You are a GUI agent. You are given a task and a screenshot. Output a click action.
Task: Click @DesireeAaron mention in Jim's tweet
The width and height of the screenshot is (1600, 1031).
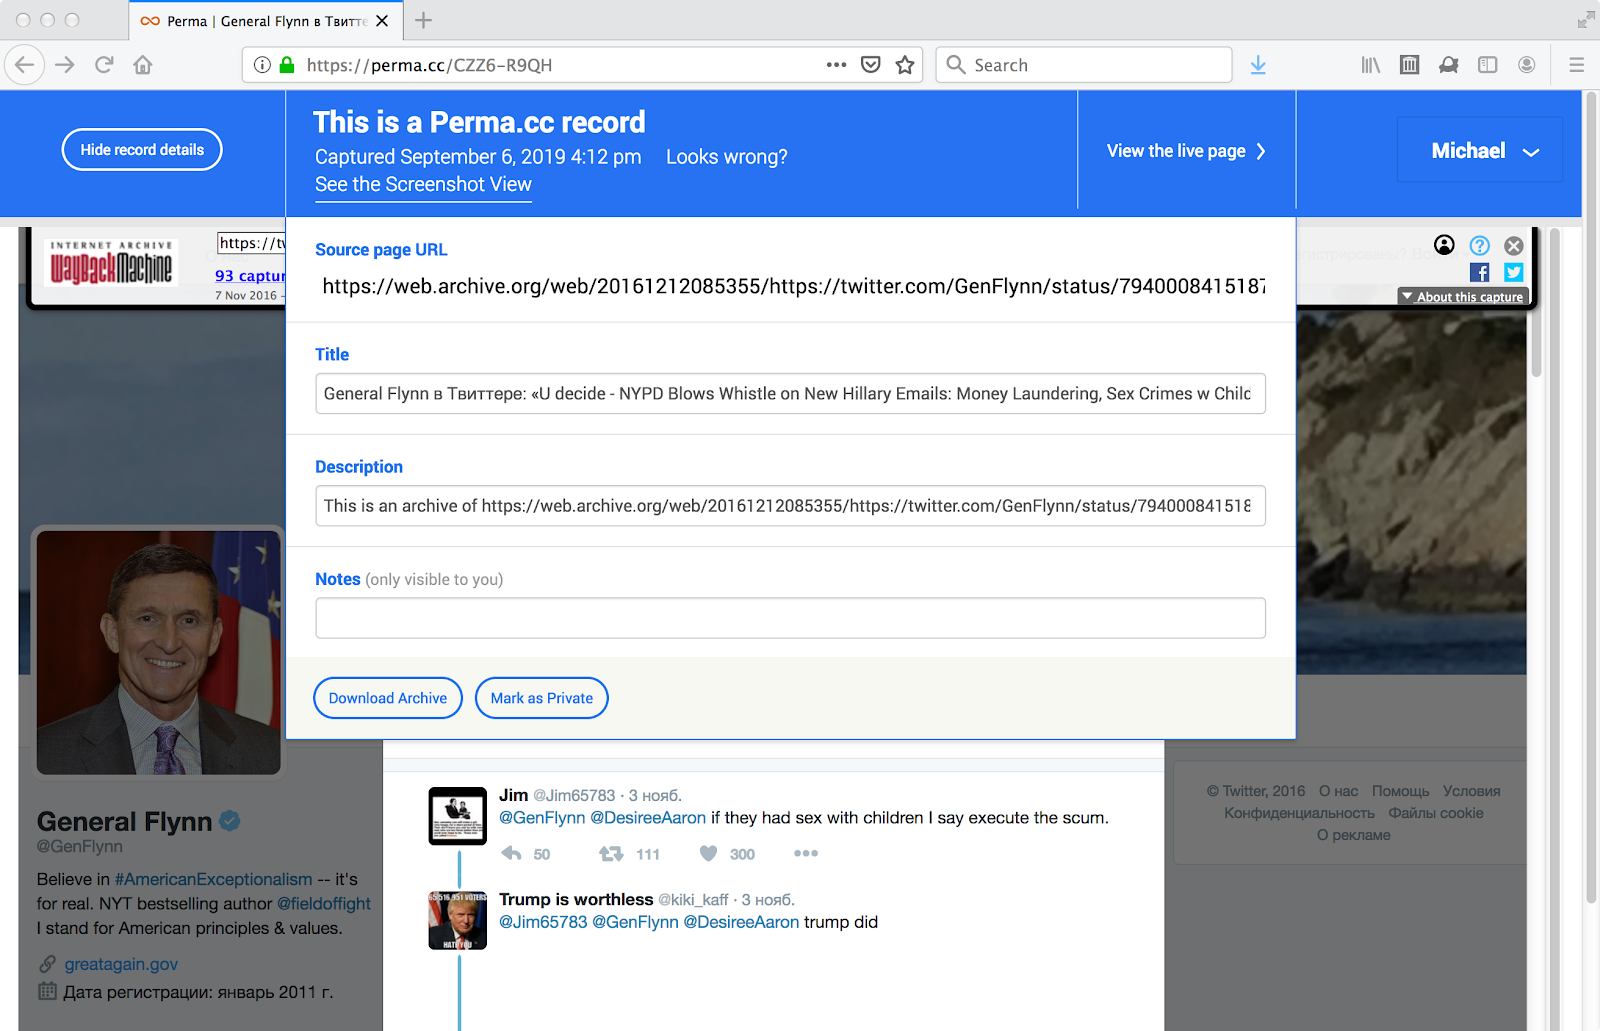648,818
